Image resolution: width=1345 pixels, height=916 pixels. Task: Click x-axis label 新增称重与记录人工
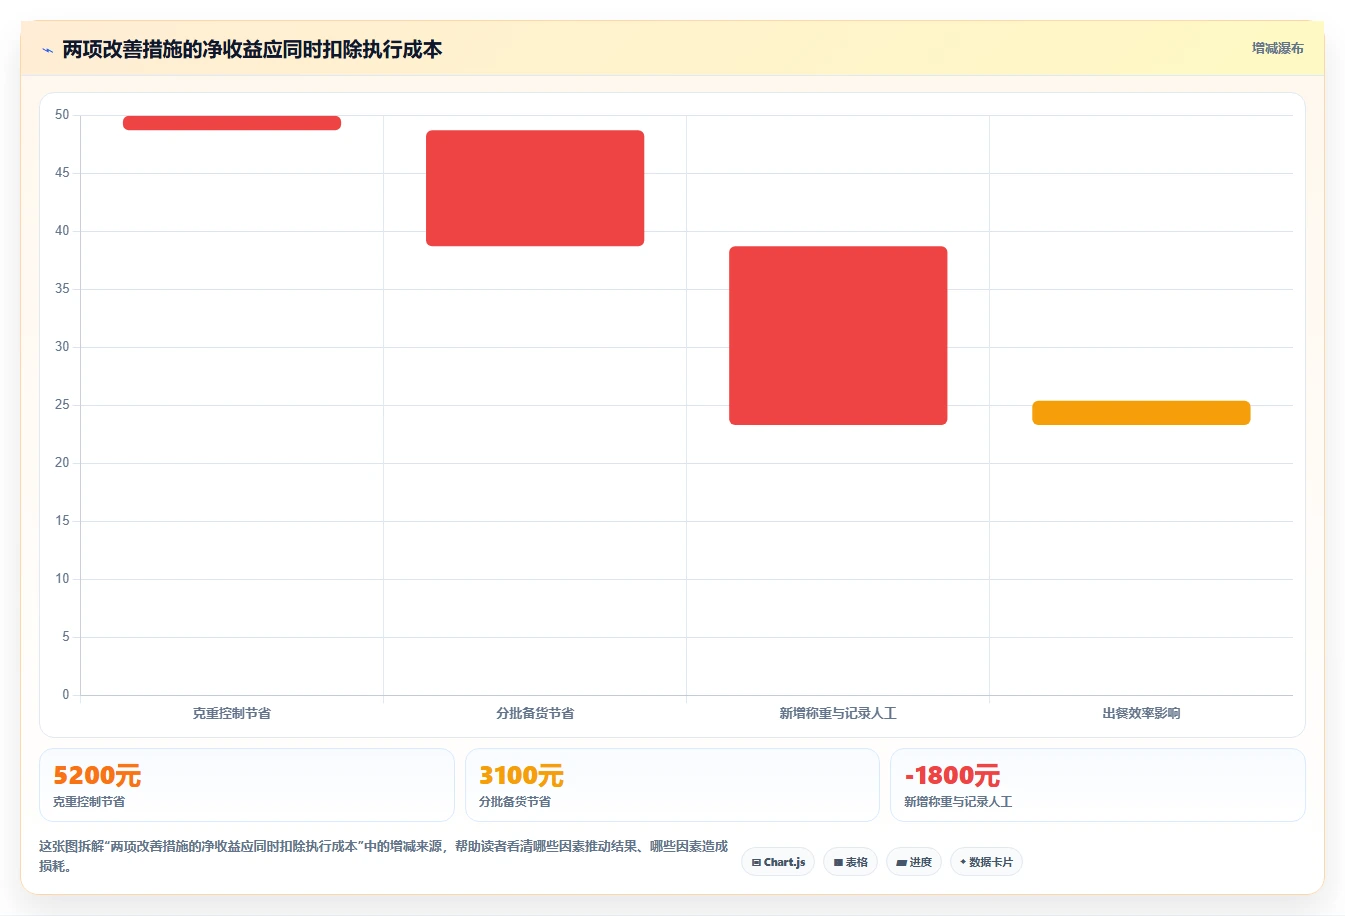point(838,713)
